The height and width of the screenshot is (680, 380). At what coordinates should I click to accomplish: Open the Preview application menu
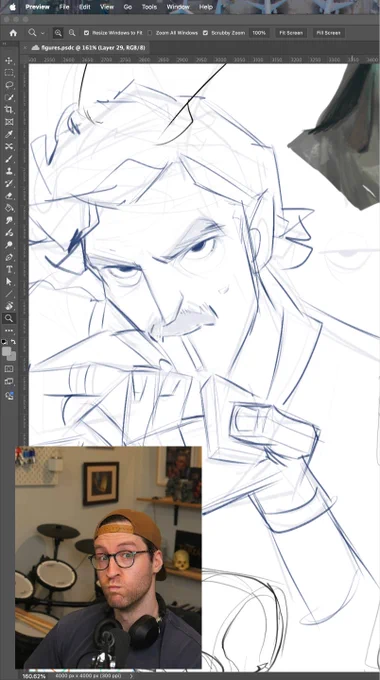pyautogui.click(x=37, y=7)
